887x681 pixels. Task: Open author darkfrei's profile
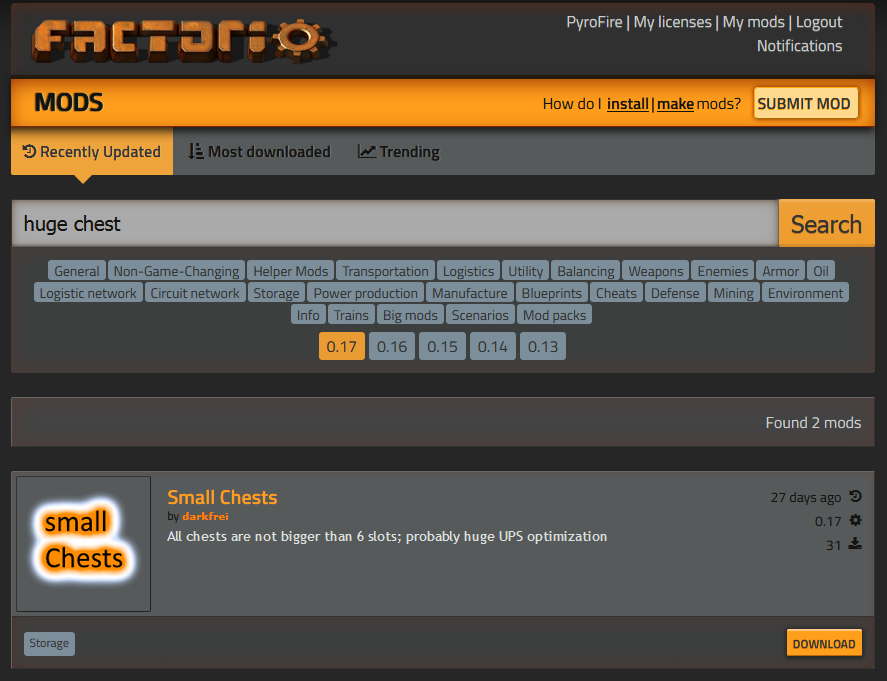(x=205, y=516)
